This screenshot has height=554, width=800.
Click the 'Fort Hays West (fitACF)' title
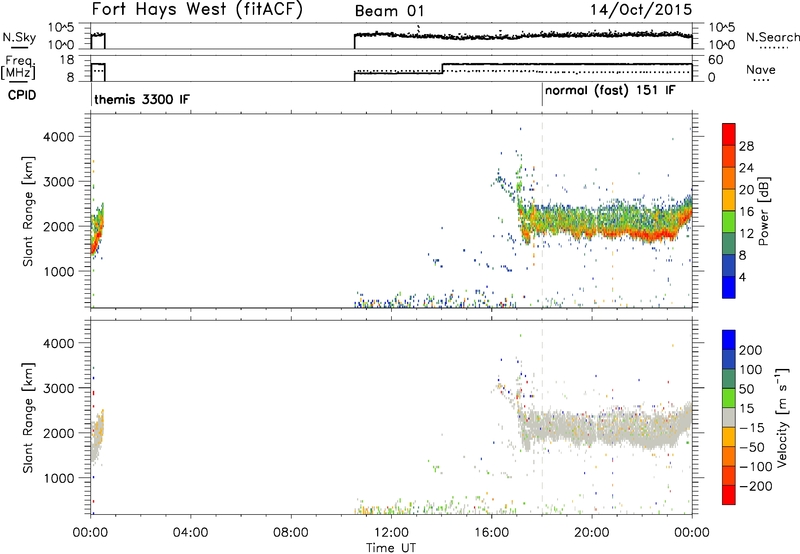(x=196, y=10)
